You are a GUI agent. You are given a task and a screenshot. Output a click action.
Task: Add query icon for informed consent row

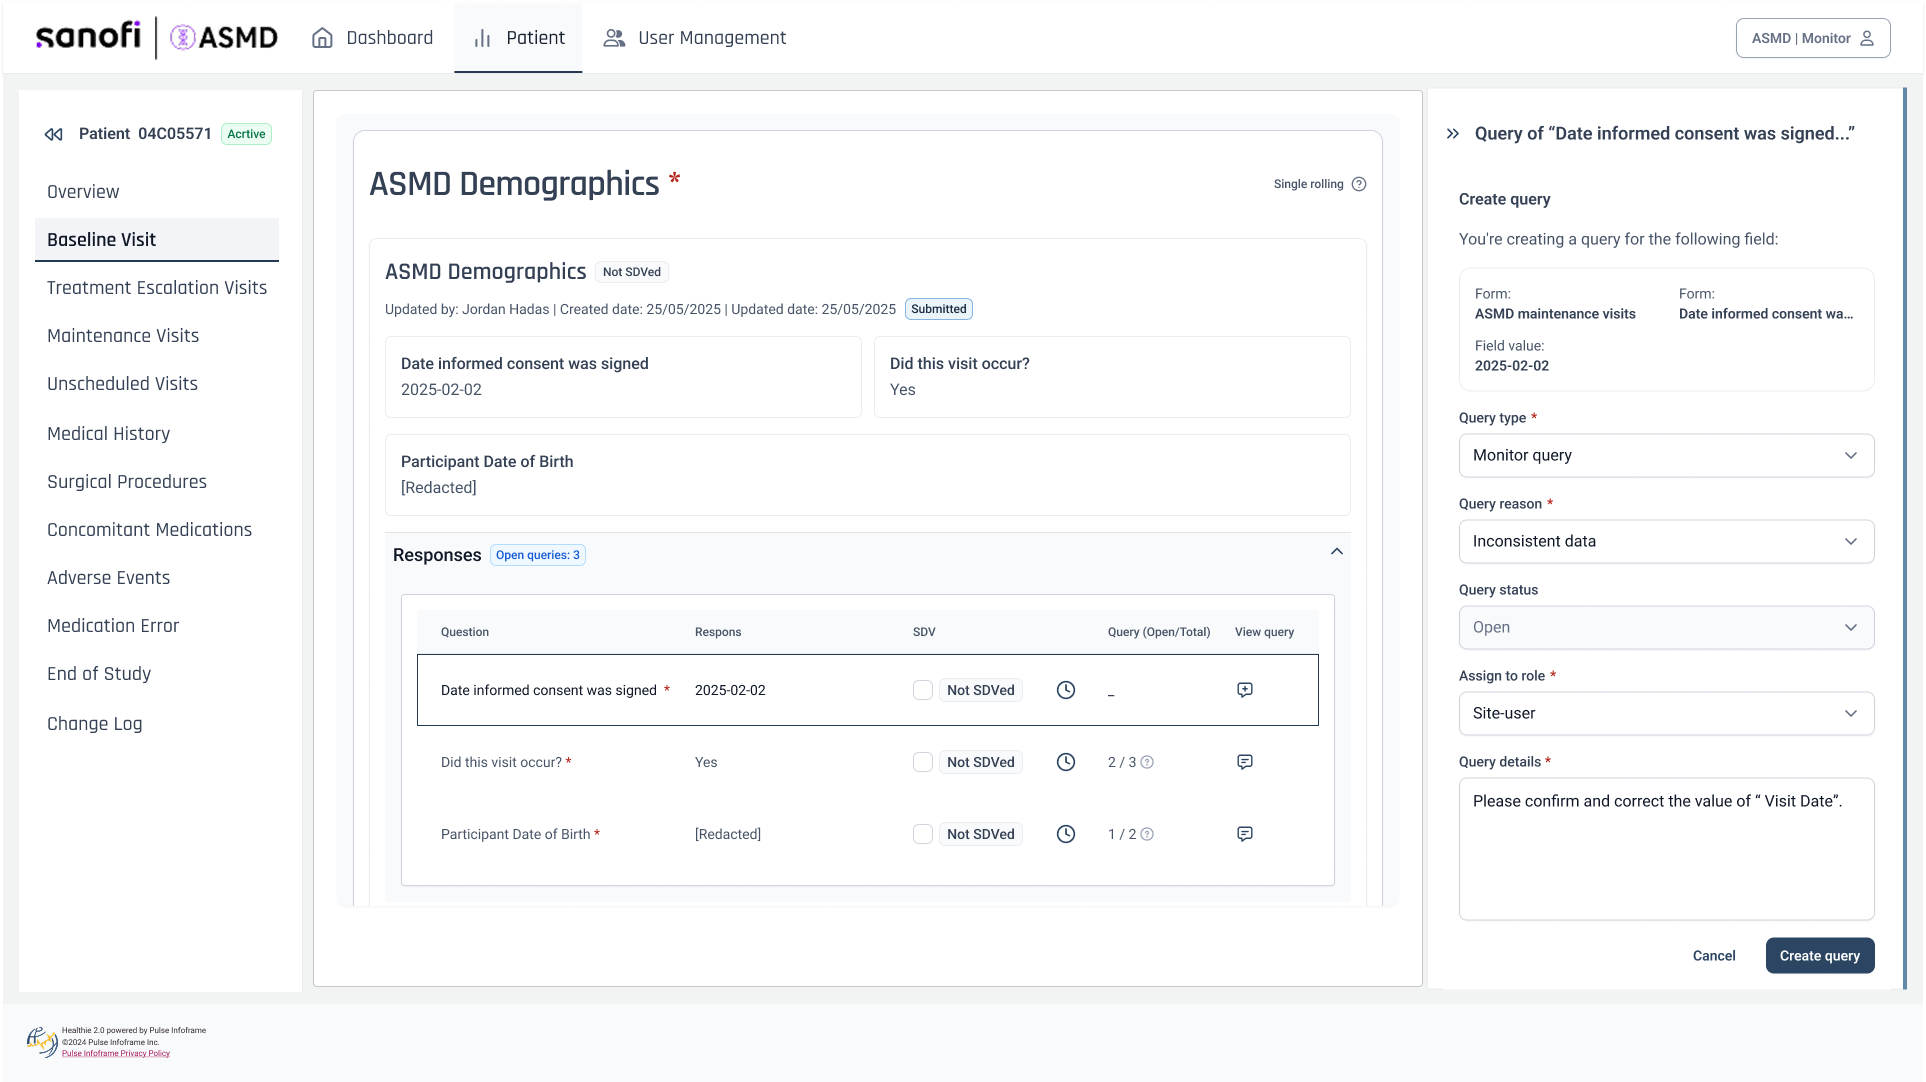coord(1245,690)
